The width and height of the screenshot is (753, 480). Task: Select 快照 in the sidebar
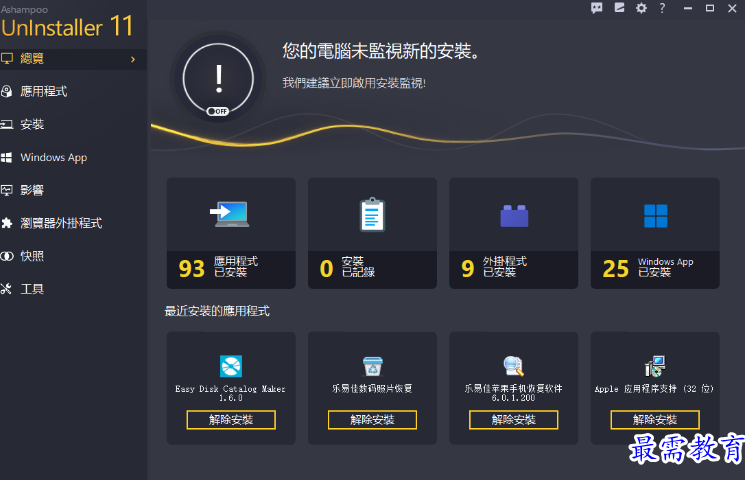tap(32, 256)
